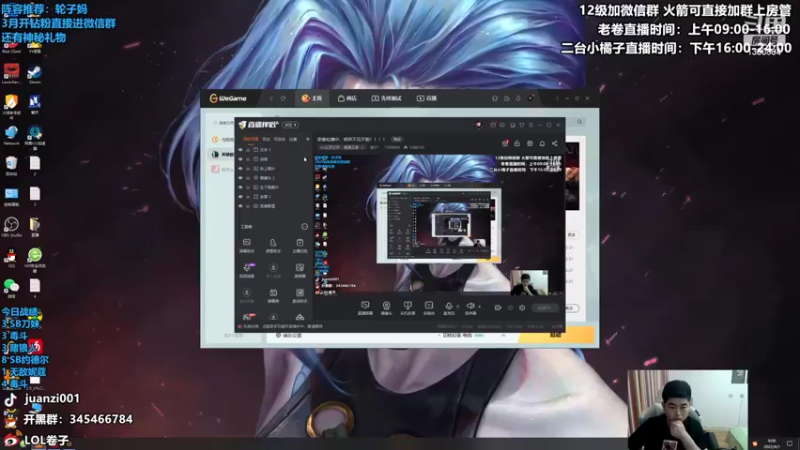This screenshot has width=800, height=450.
Task: Toggle the lock on last source row
Action: [x=248, y=206]
